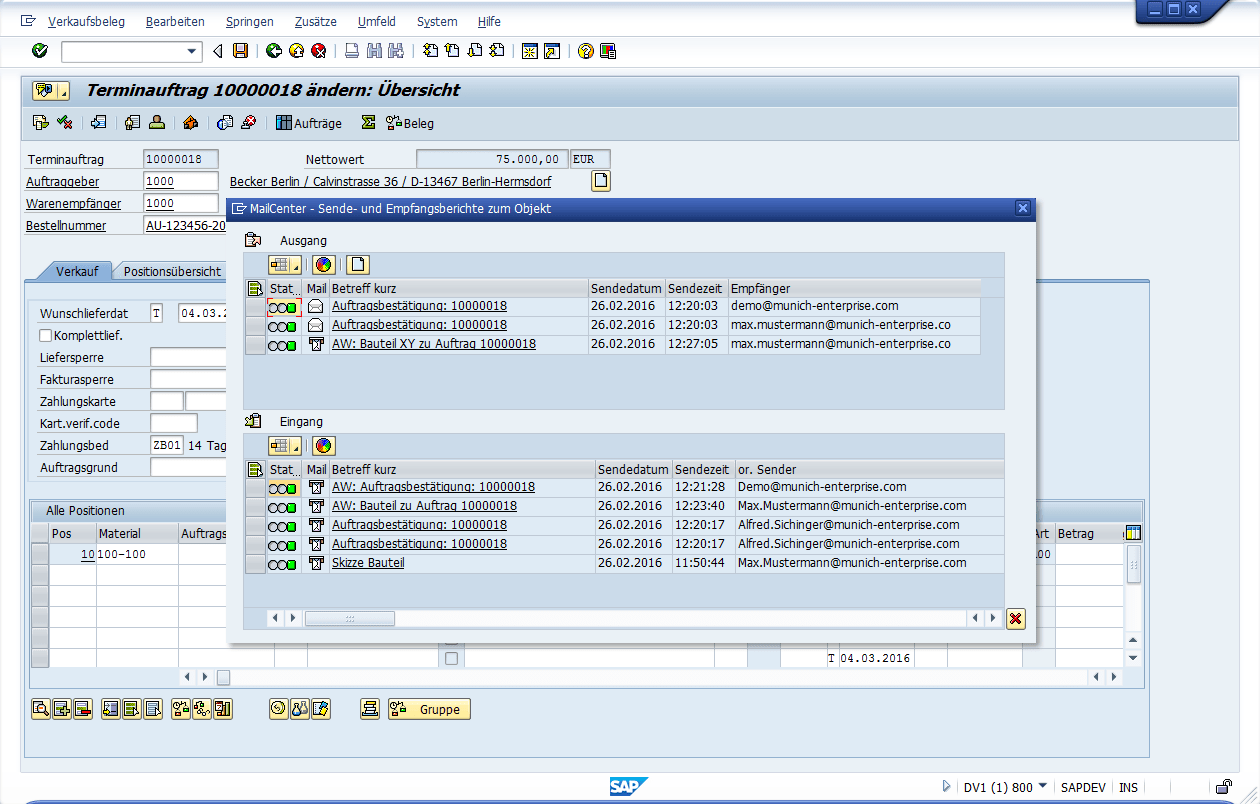Click the lock icon in the status bar
Viewport: 1260px width, 804px height.
[x=1223, y=786]
